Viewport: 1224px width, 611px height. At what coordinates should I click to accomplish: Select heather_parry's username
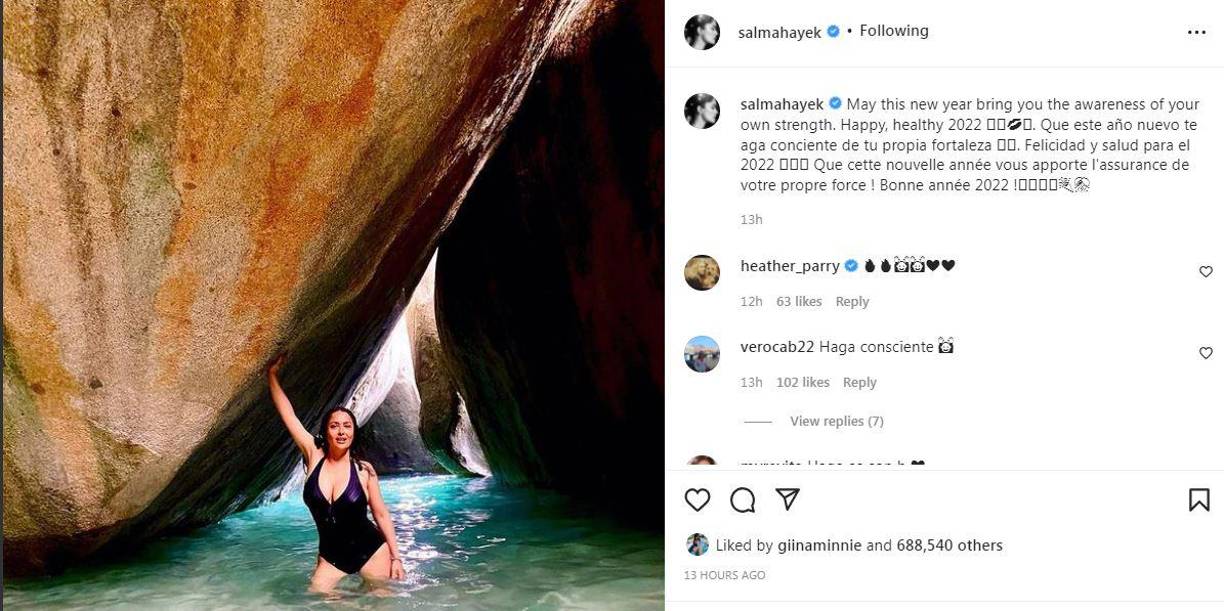pos(789,265)
